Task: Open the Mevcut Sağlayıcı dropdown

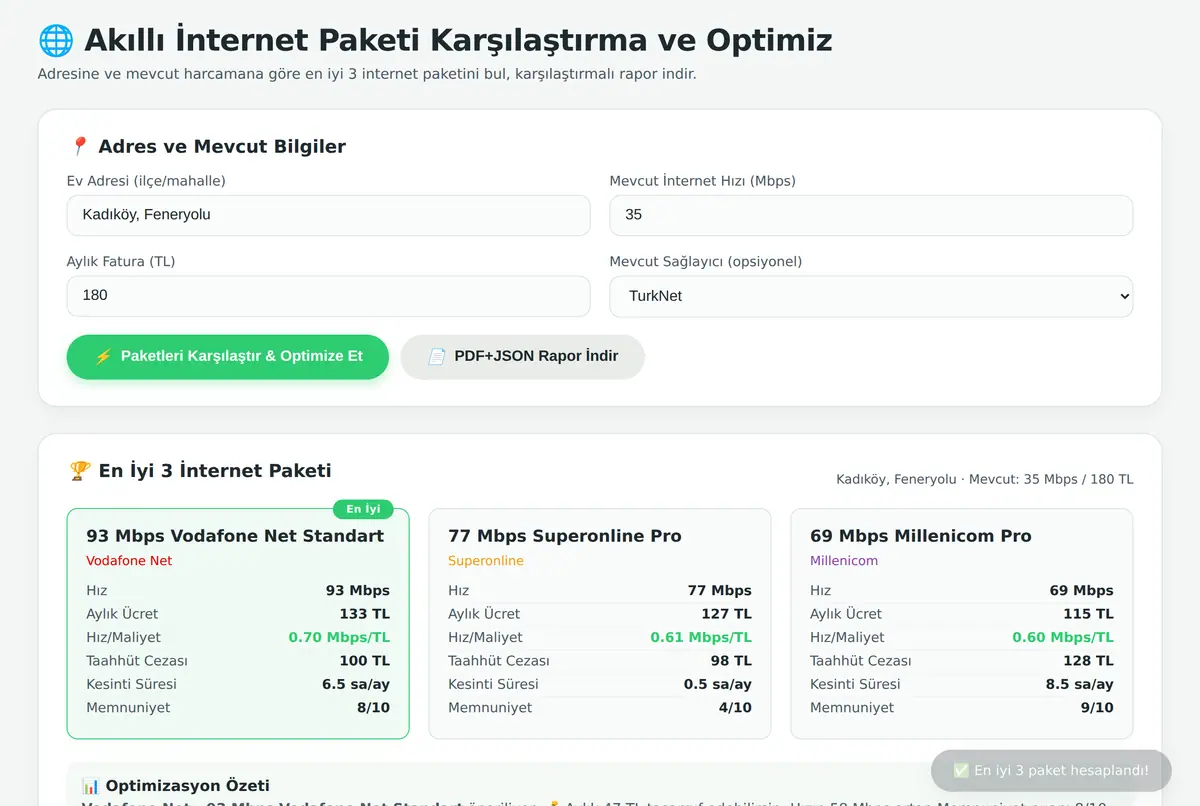Action: [871, 296]
